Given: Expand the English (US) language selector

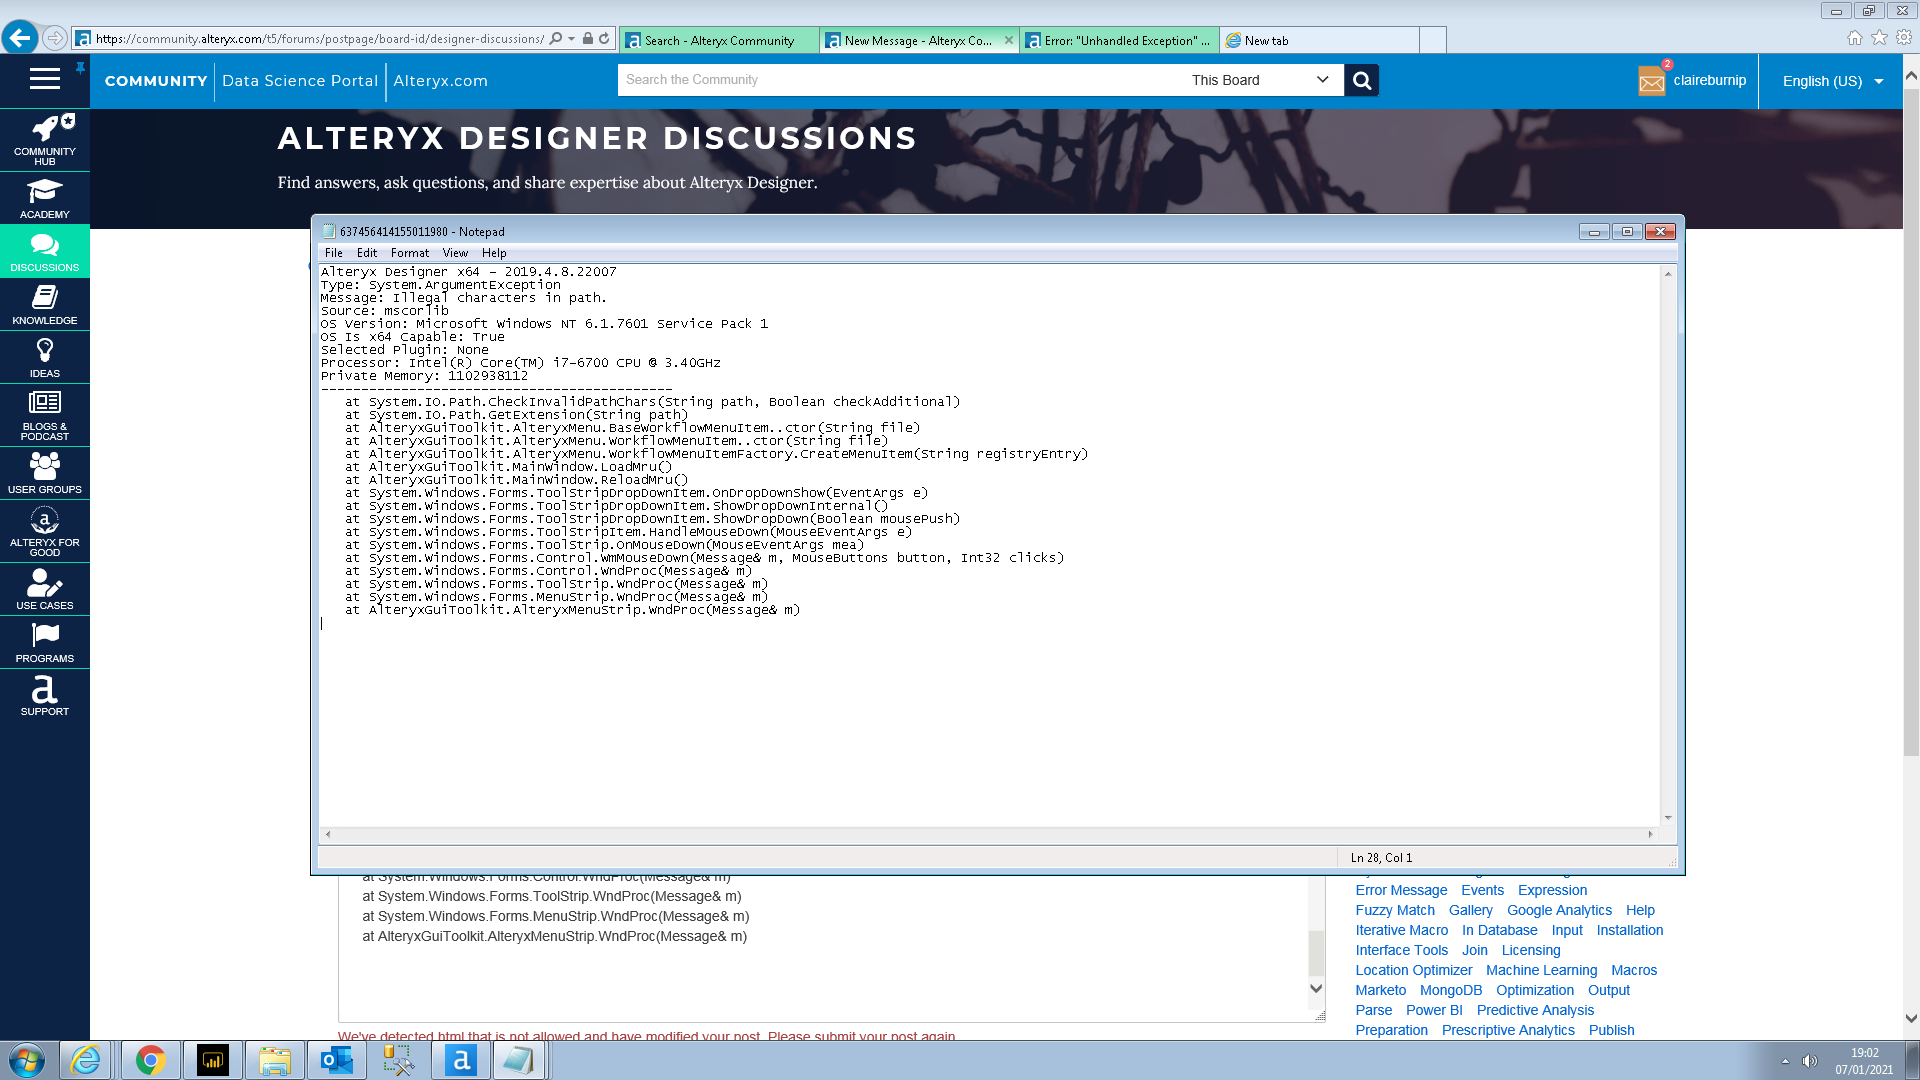Looking at the screenshot, I should (x=1830, y=81).
